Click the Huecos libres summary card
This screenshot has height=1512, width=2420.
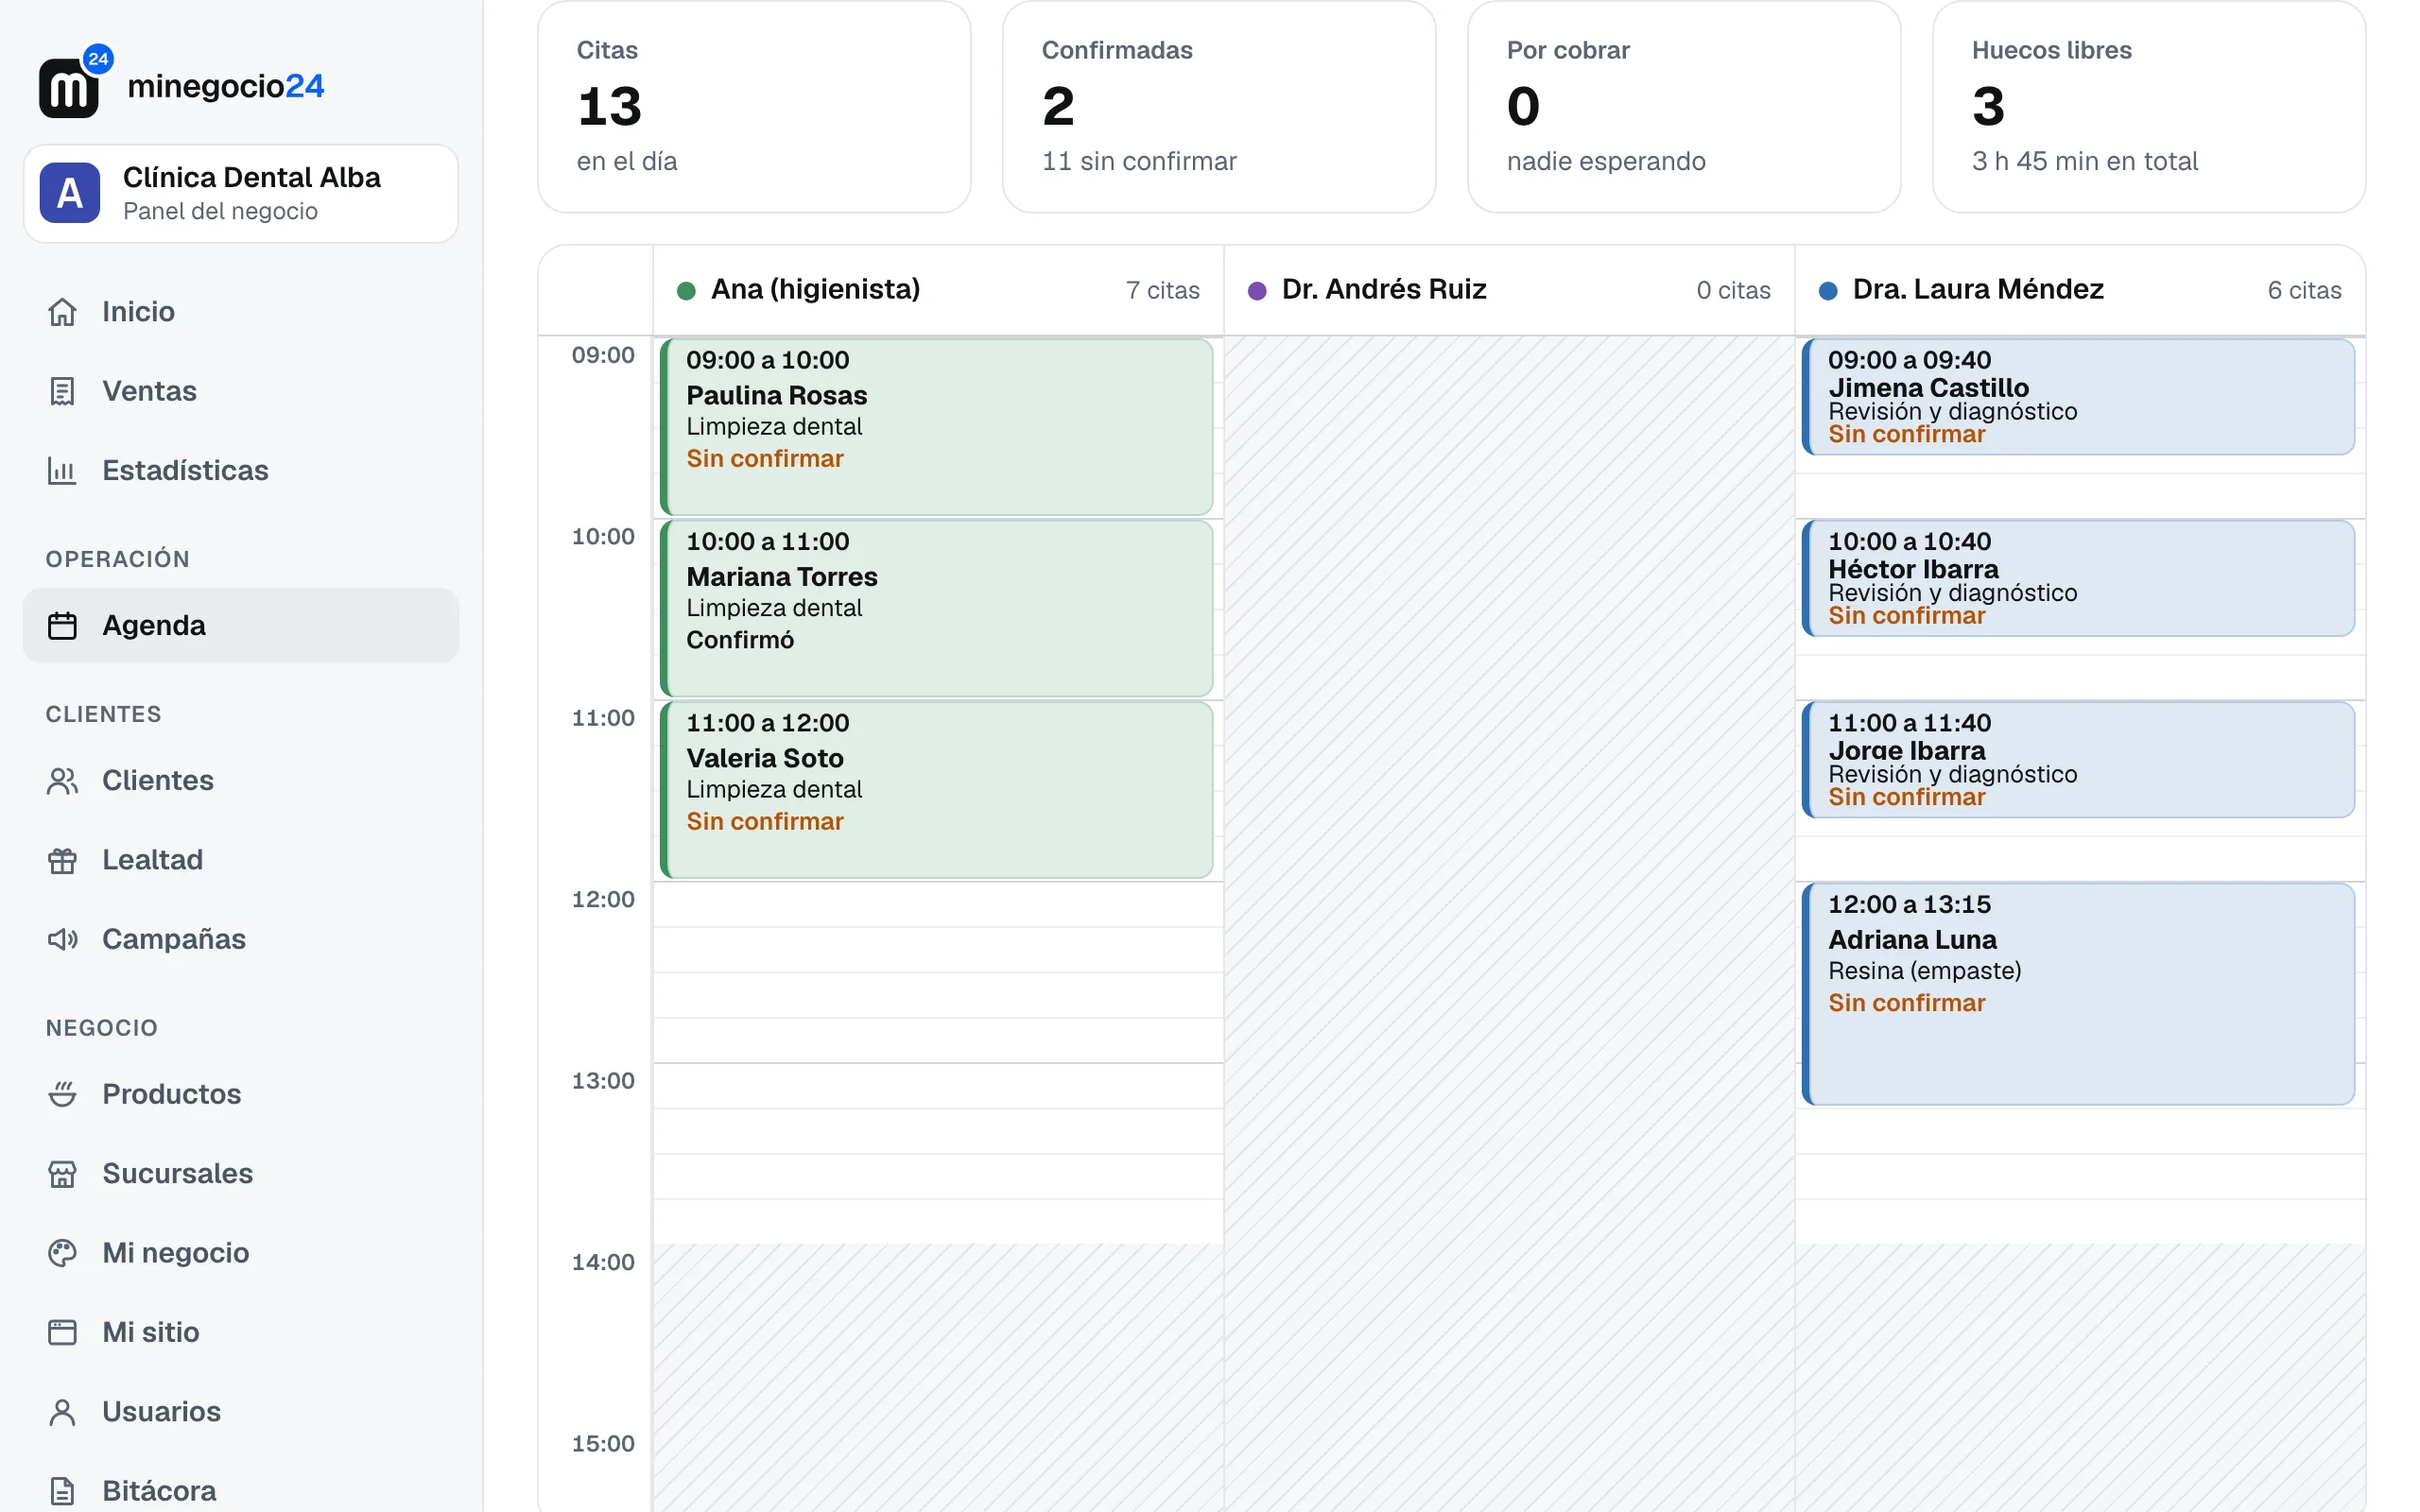tap(2149, 106)
